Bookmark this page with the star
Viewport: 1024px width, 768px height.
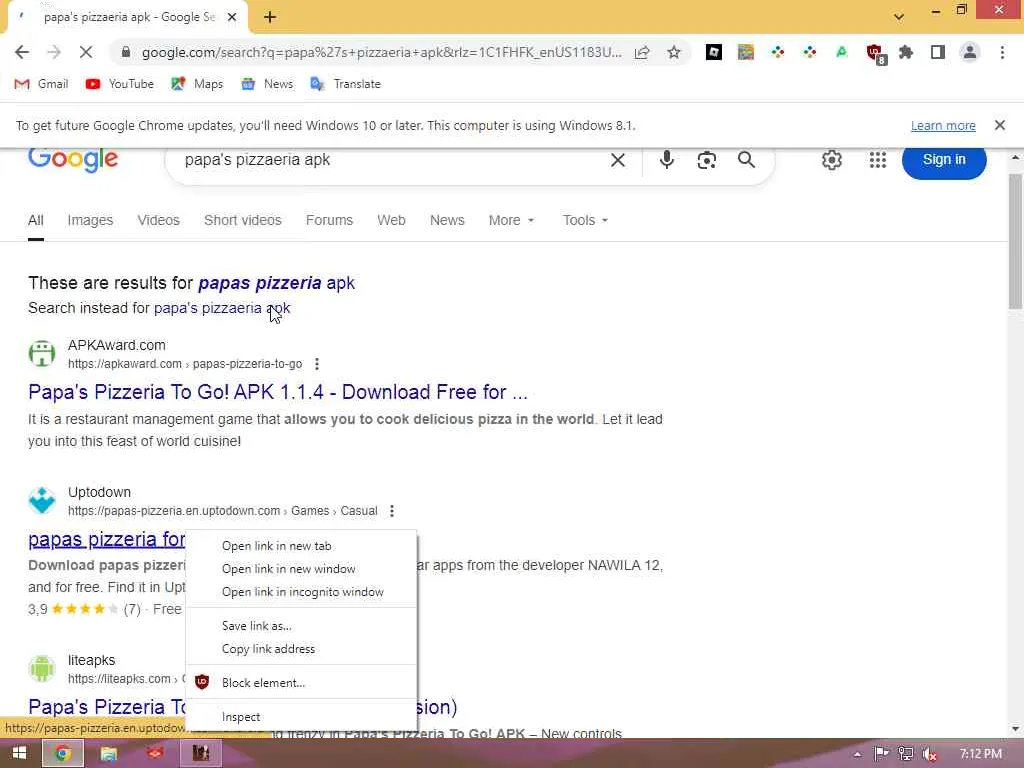(674, 52)
